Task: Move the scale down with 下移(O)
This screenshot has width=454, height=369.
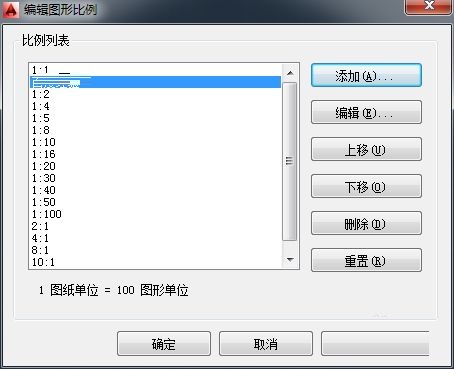Action: pyautogui.click(x=366, y=187)
